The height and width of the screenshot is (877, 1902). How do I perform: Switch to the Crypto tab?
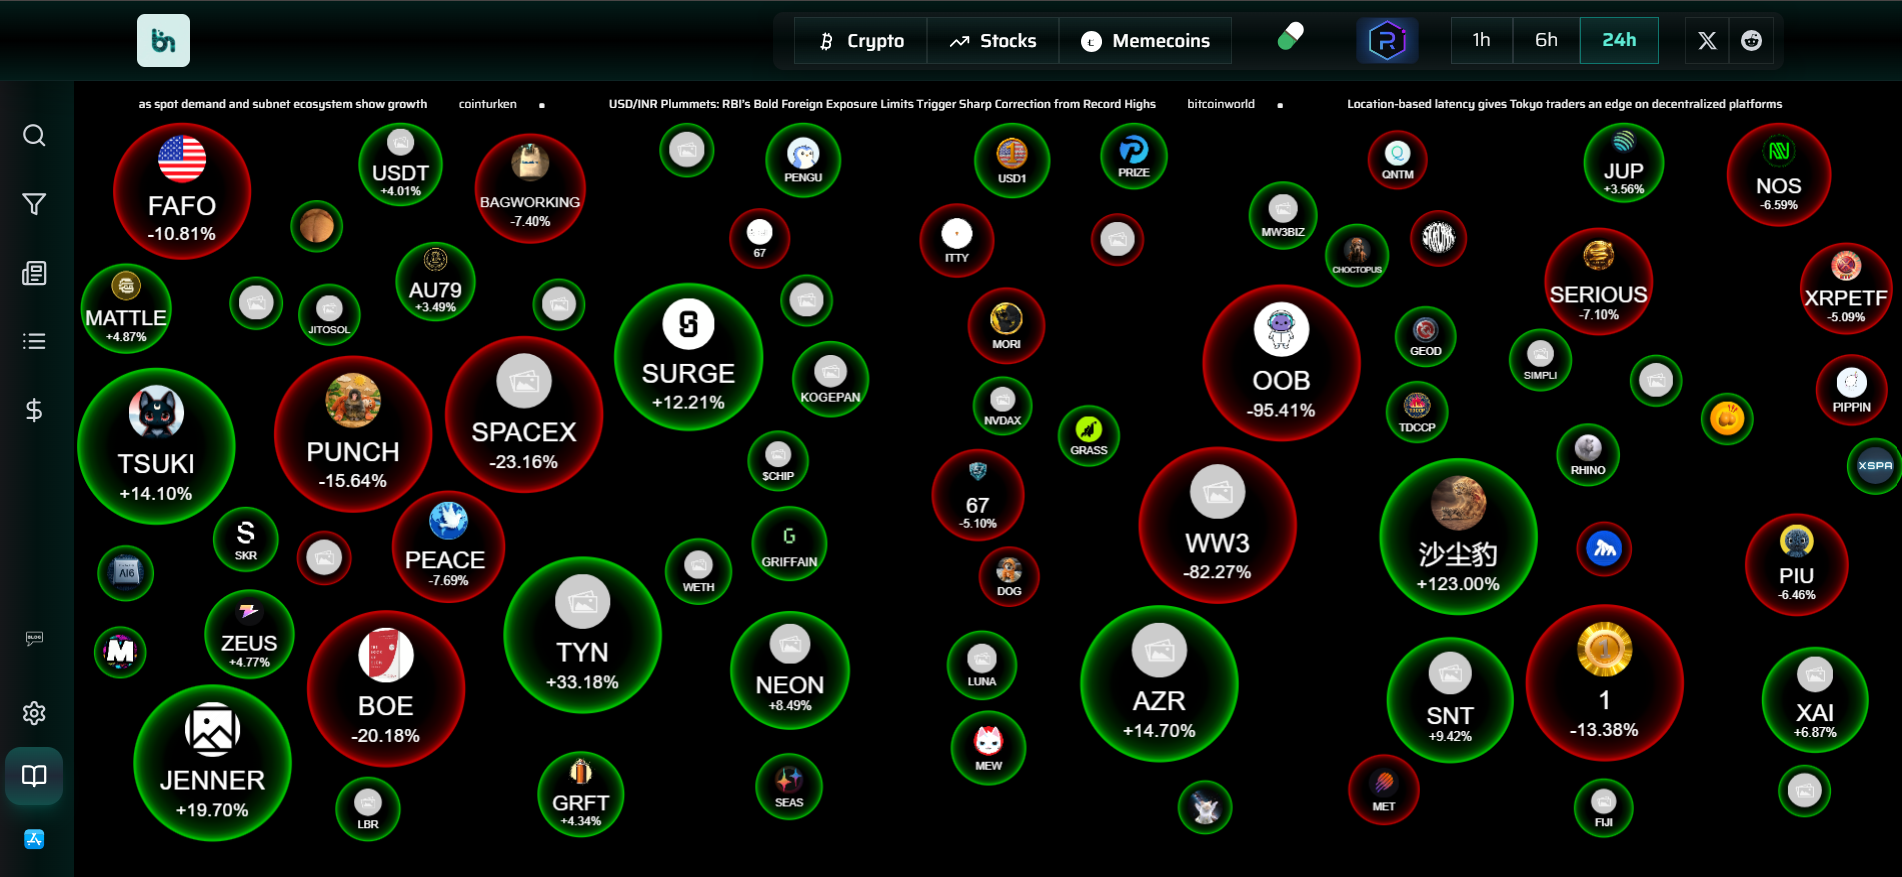pyautogui.click(x=861, y=41)
